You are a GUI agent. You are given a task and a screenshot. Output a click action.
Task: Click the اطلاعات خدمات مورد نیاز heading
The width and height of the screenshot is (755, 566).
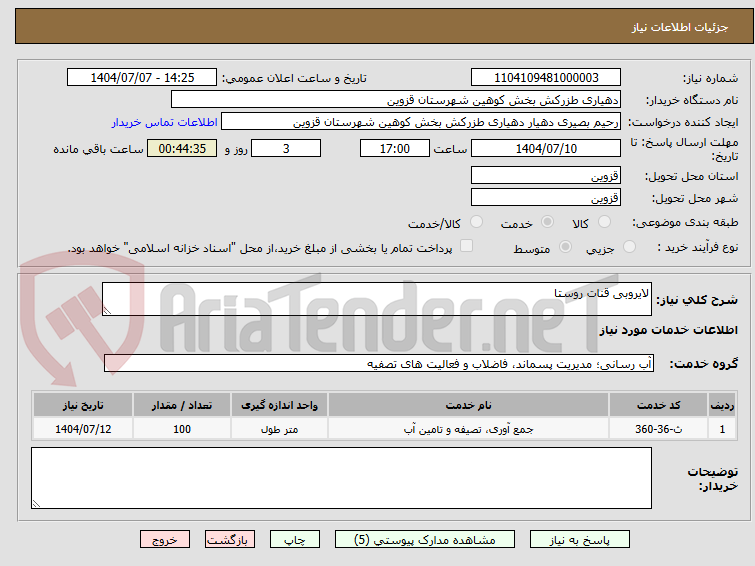pos(668,330)
